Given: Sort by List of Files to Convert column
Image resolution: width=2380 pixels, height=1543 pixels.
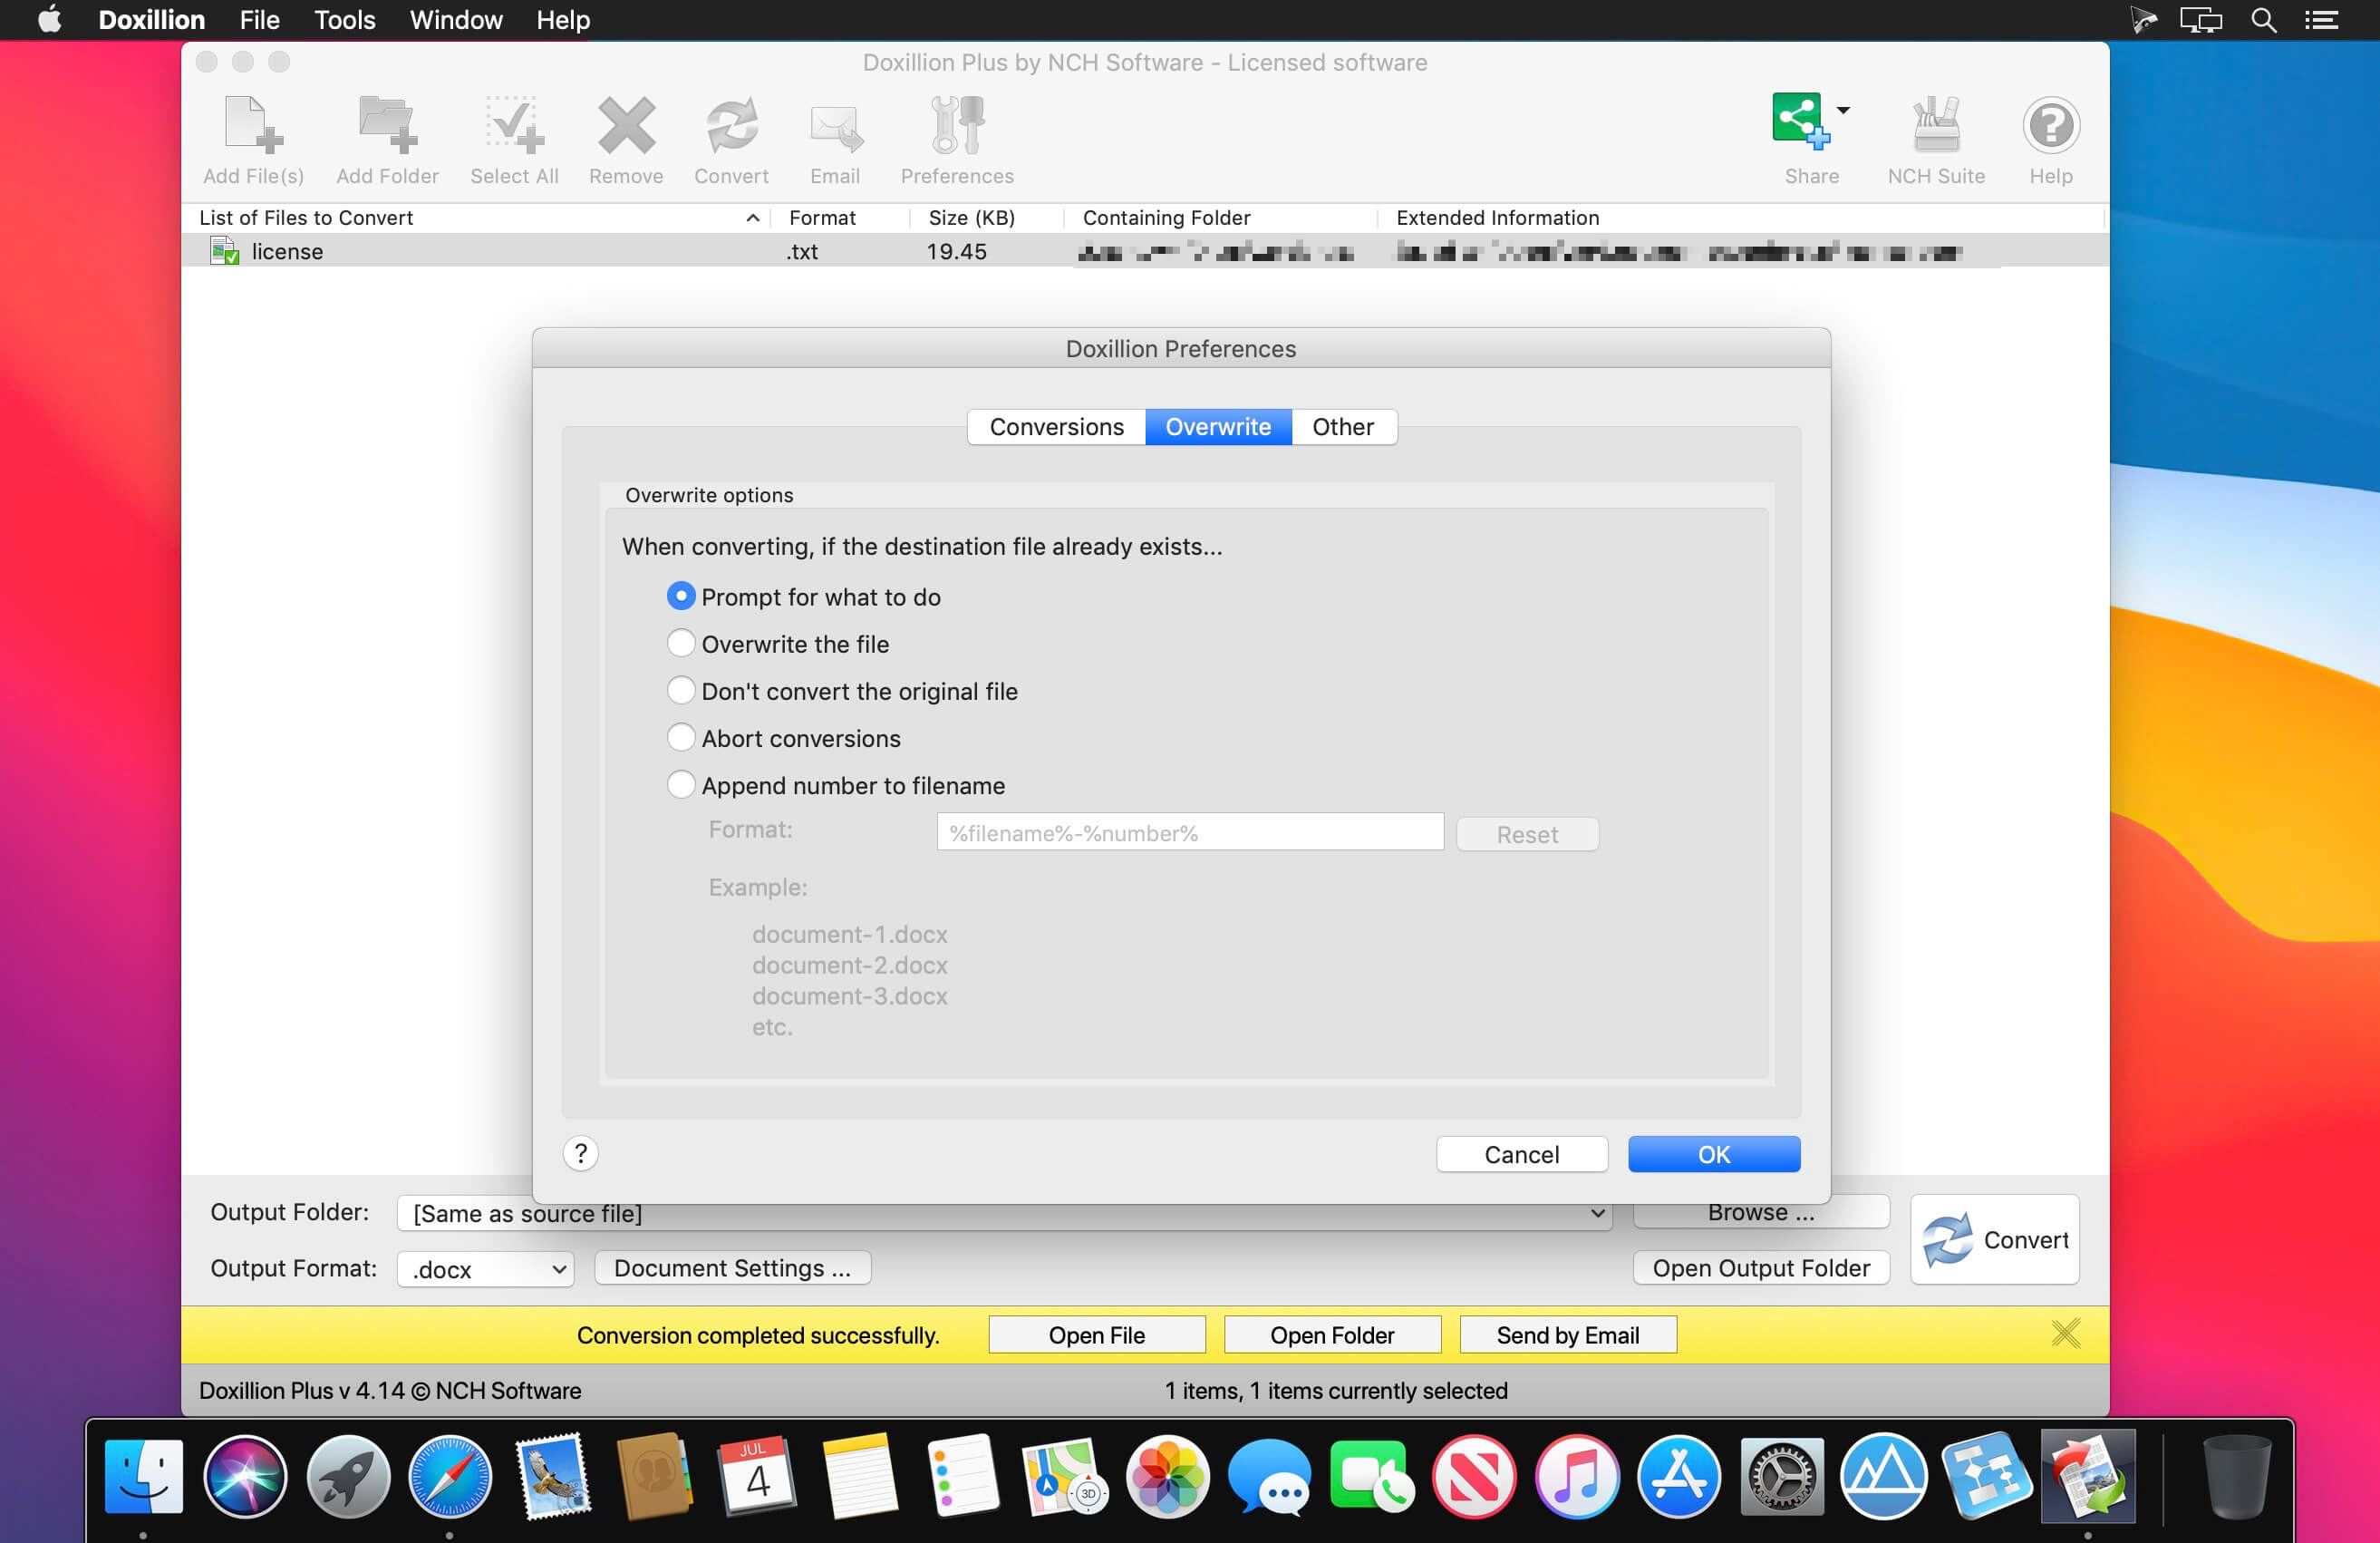Looking at the screenshot, I should tap(477, 217).
